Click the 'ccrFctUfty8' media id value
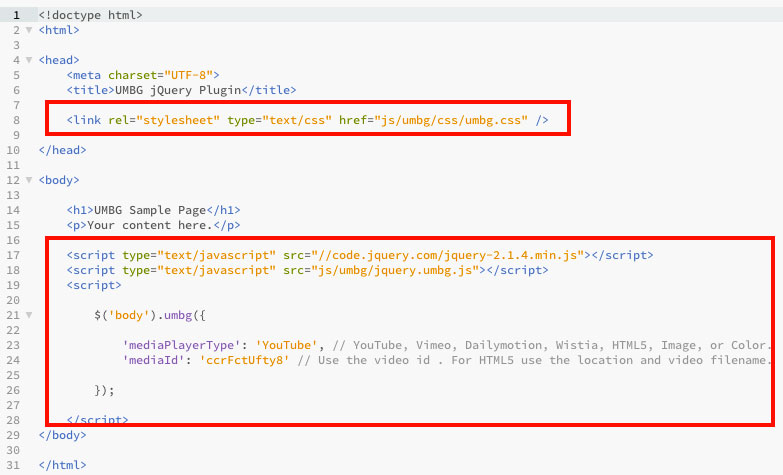The image size is (783, 475). (x=245, y=360)
